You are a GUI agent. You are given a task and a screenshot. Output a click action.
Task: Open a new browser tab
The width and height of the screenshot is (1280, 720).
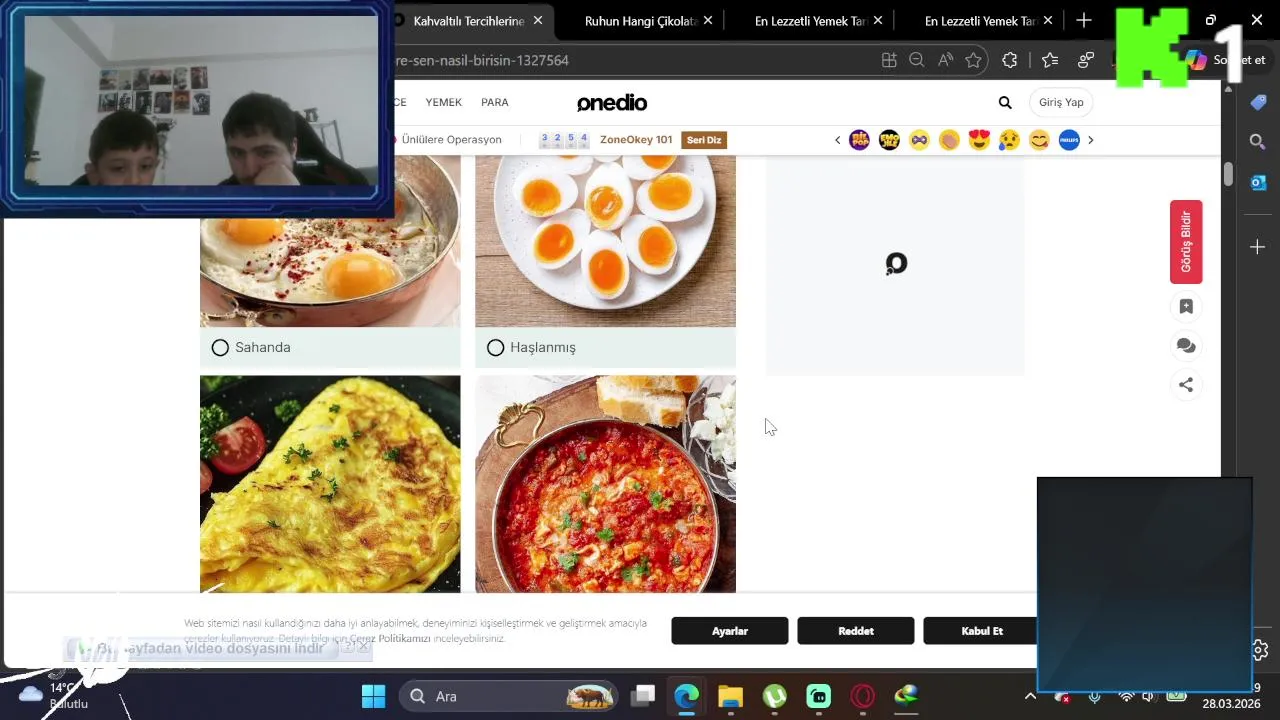click(1084, 20)
